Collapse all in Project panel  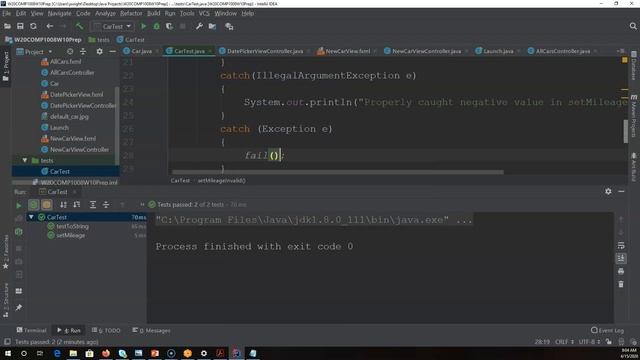point(83,51)
